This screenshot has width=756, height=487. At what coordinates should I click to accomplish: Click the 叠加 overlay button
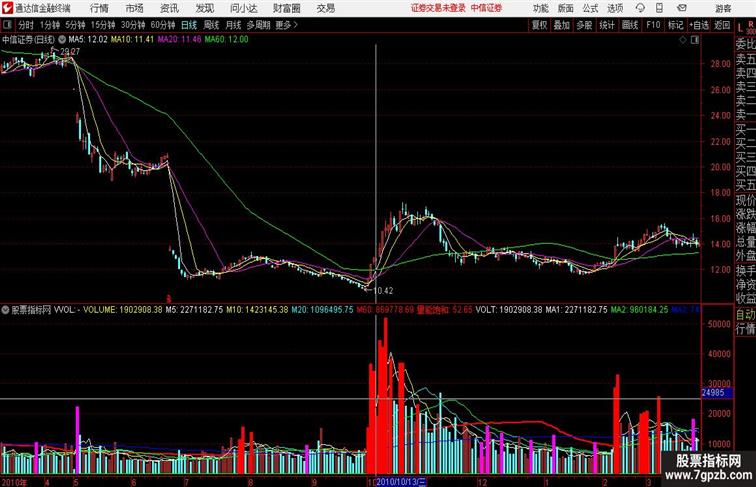(562, 25)
